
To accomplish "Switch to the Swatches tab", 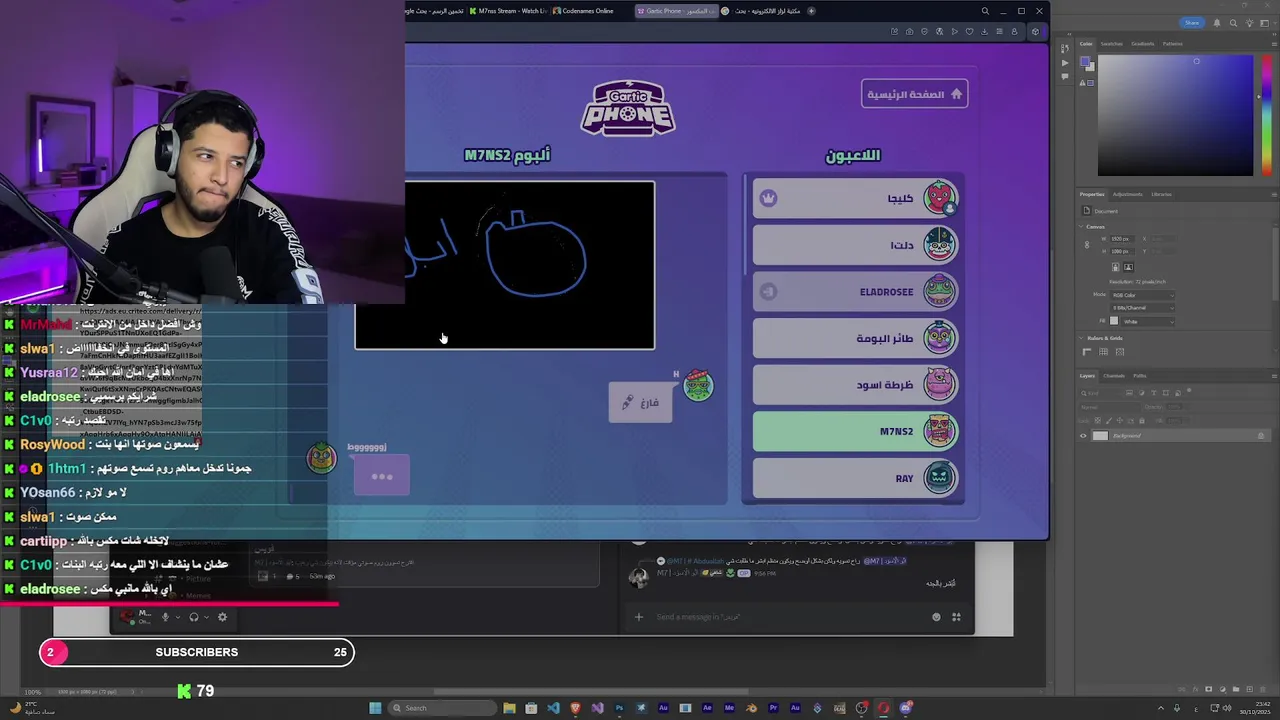I will point(1112,44).
